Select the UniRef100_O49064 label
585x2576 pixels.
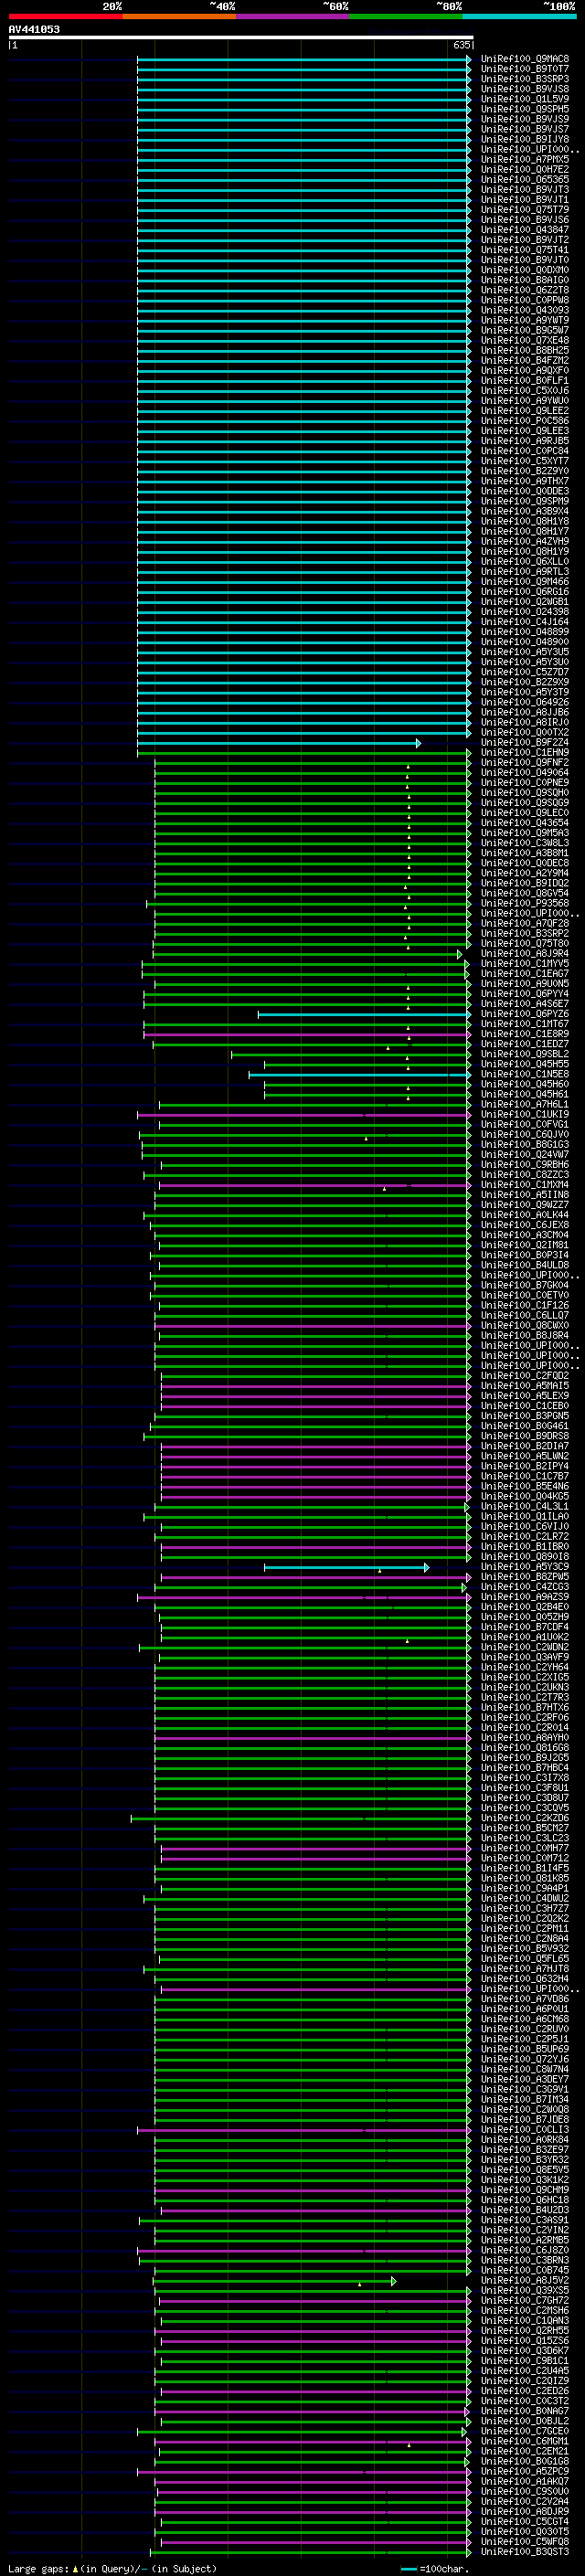tap(525, 772)
